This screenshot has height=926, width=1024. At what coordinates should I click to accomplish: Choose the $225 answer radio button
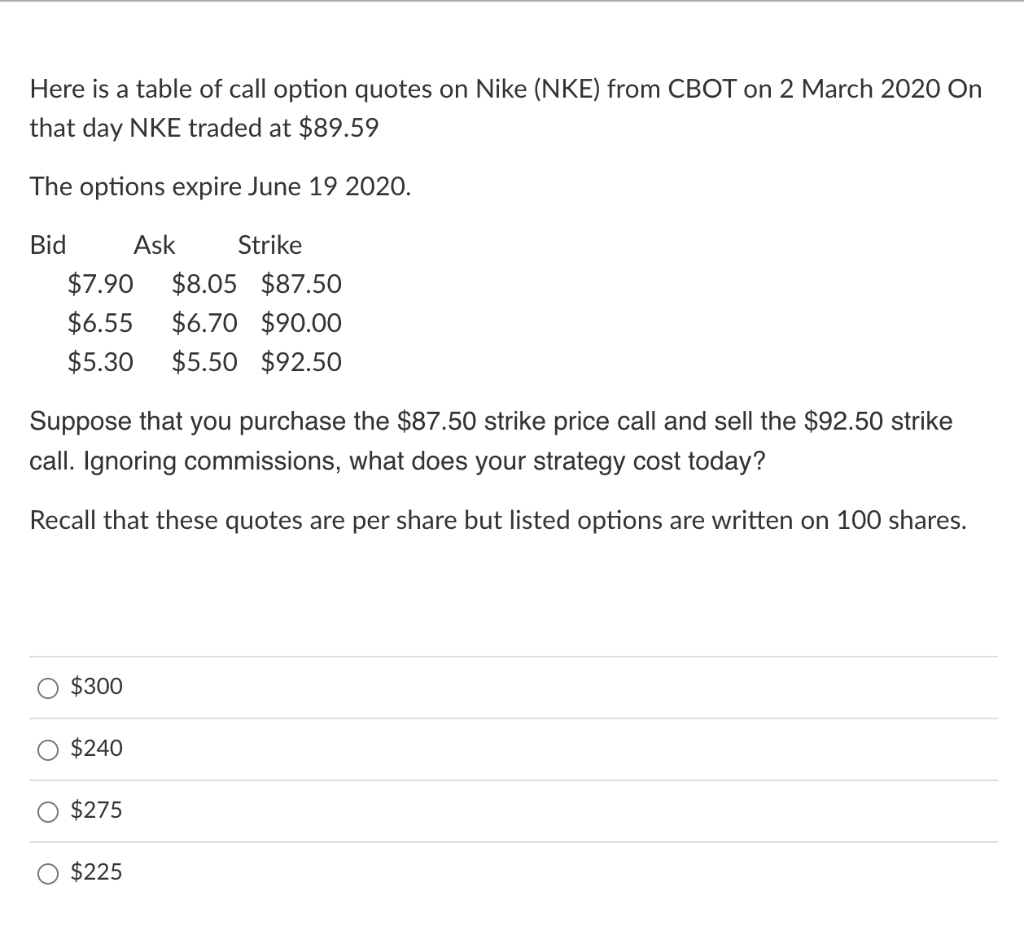coord(48,873)
